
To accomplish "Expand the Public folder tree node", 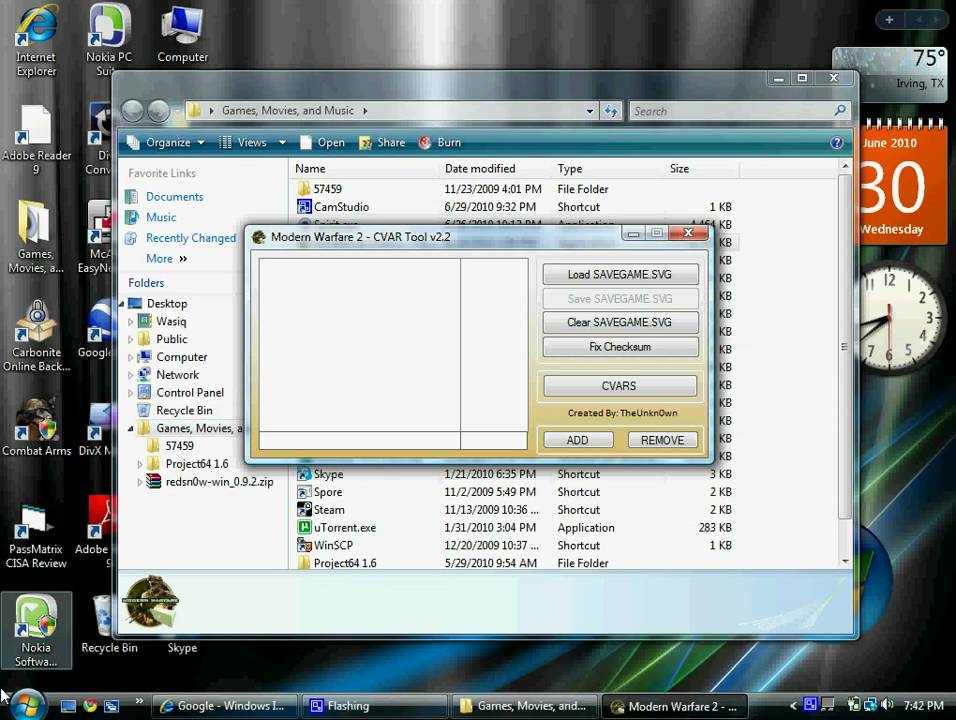I will click(130, 339).
